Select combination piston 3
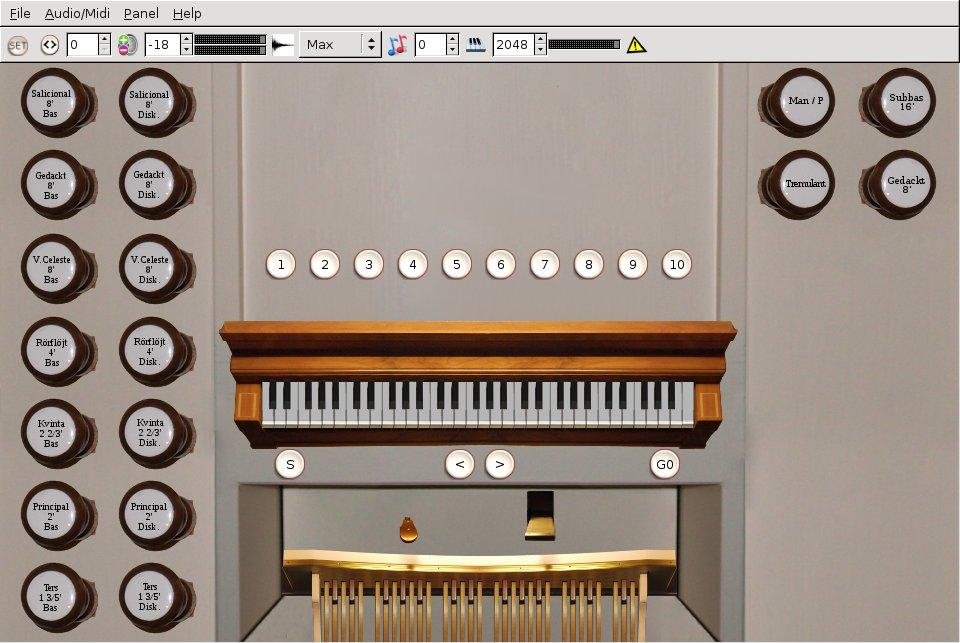Viewport: 960px width, 643px height. [x=369, y=265]
